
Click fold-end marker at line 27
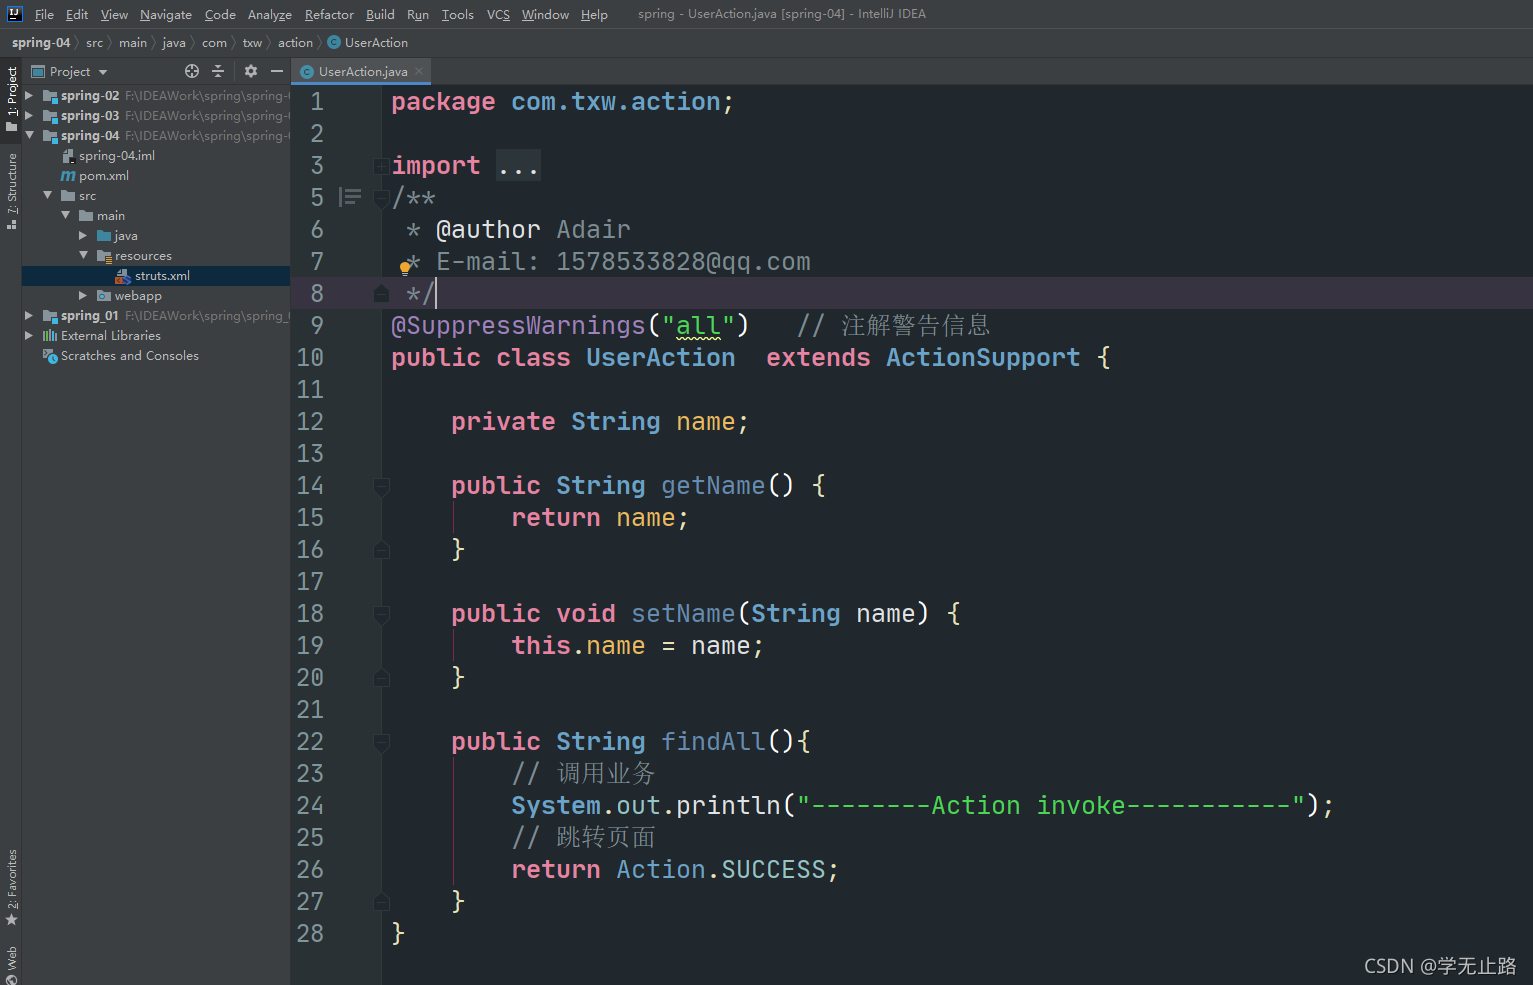point(381,902)
